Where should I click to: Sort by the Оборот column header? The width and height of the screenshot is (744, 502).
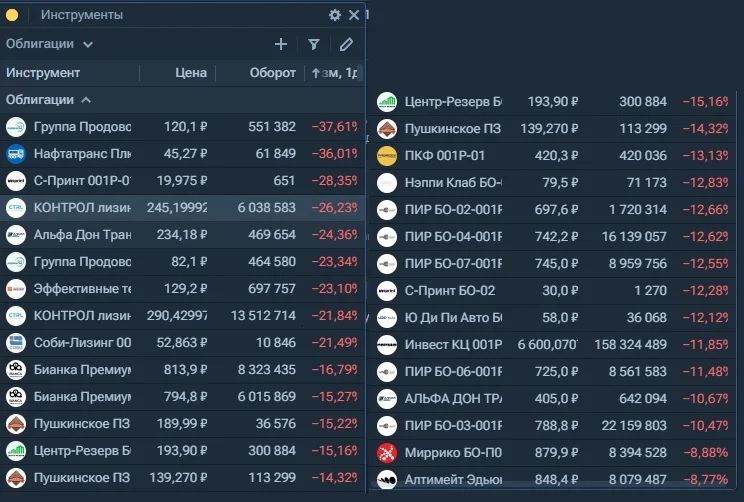point(272,73)
